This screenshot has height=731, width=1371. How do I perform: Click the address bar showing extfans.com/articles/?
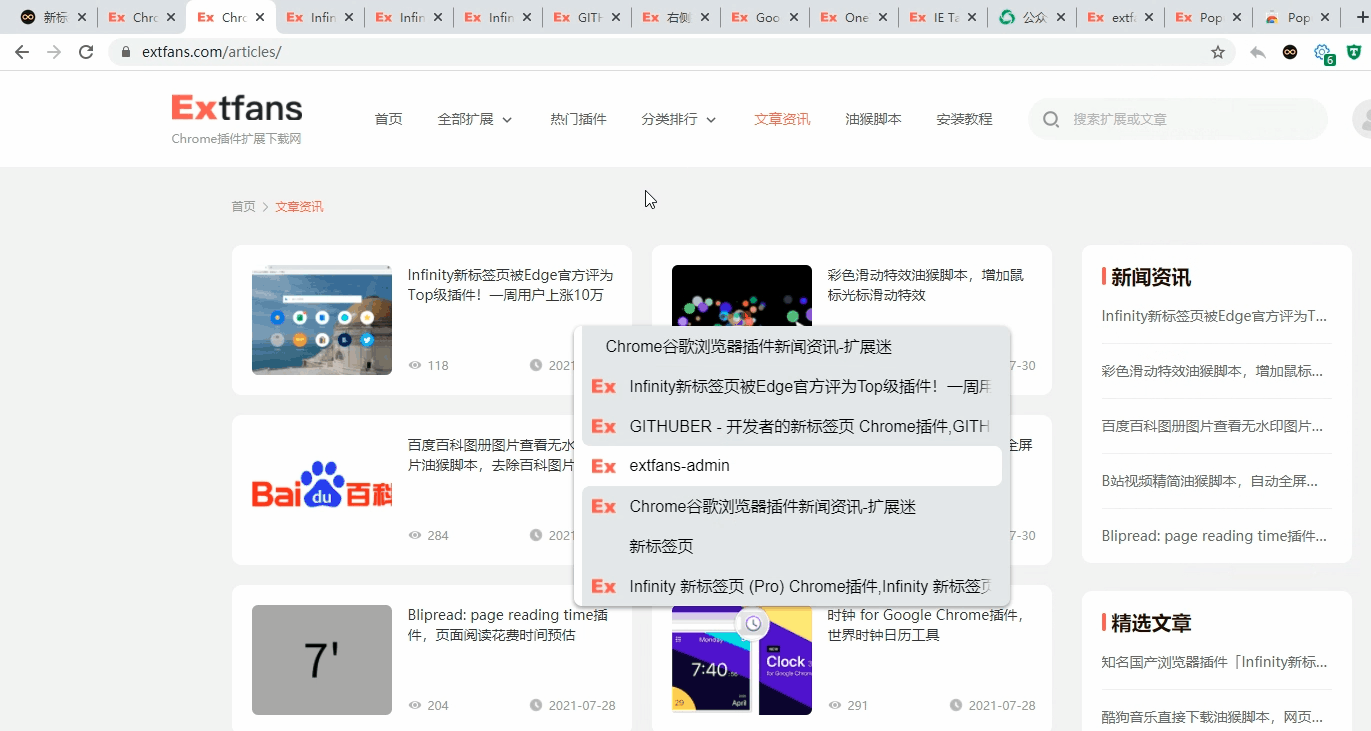tap(672, 52)
